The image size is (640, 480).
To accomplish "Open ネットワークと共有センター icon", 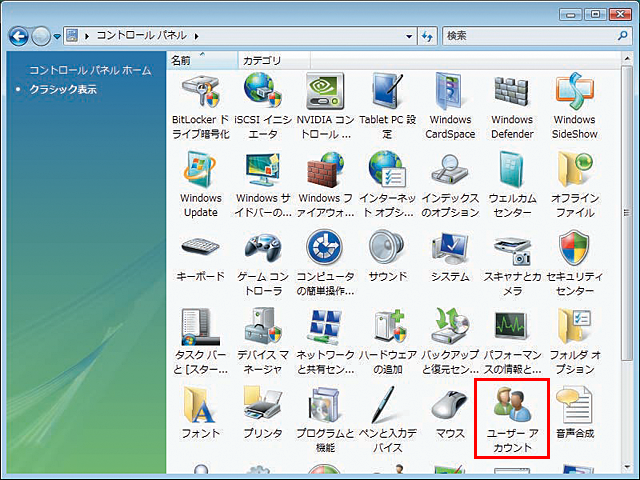I will coord(325,341).
